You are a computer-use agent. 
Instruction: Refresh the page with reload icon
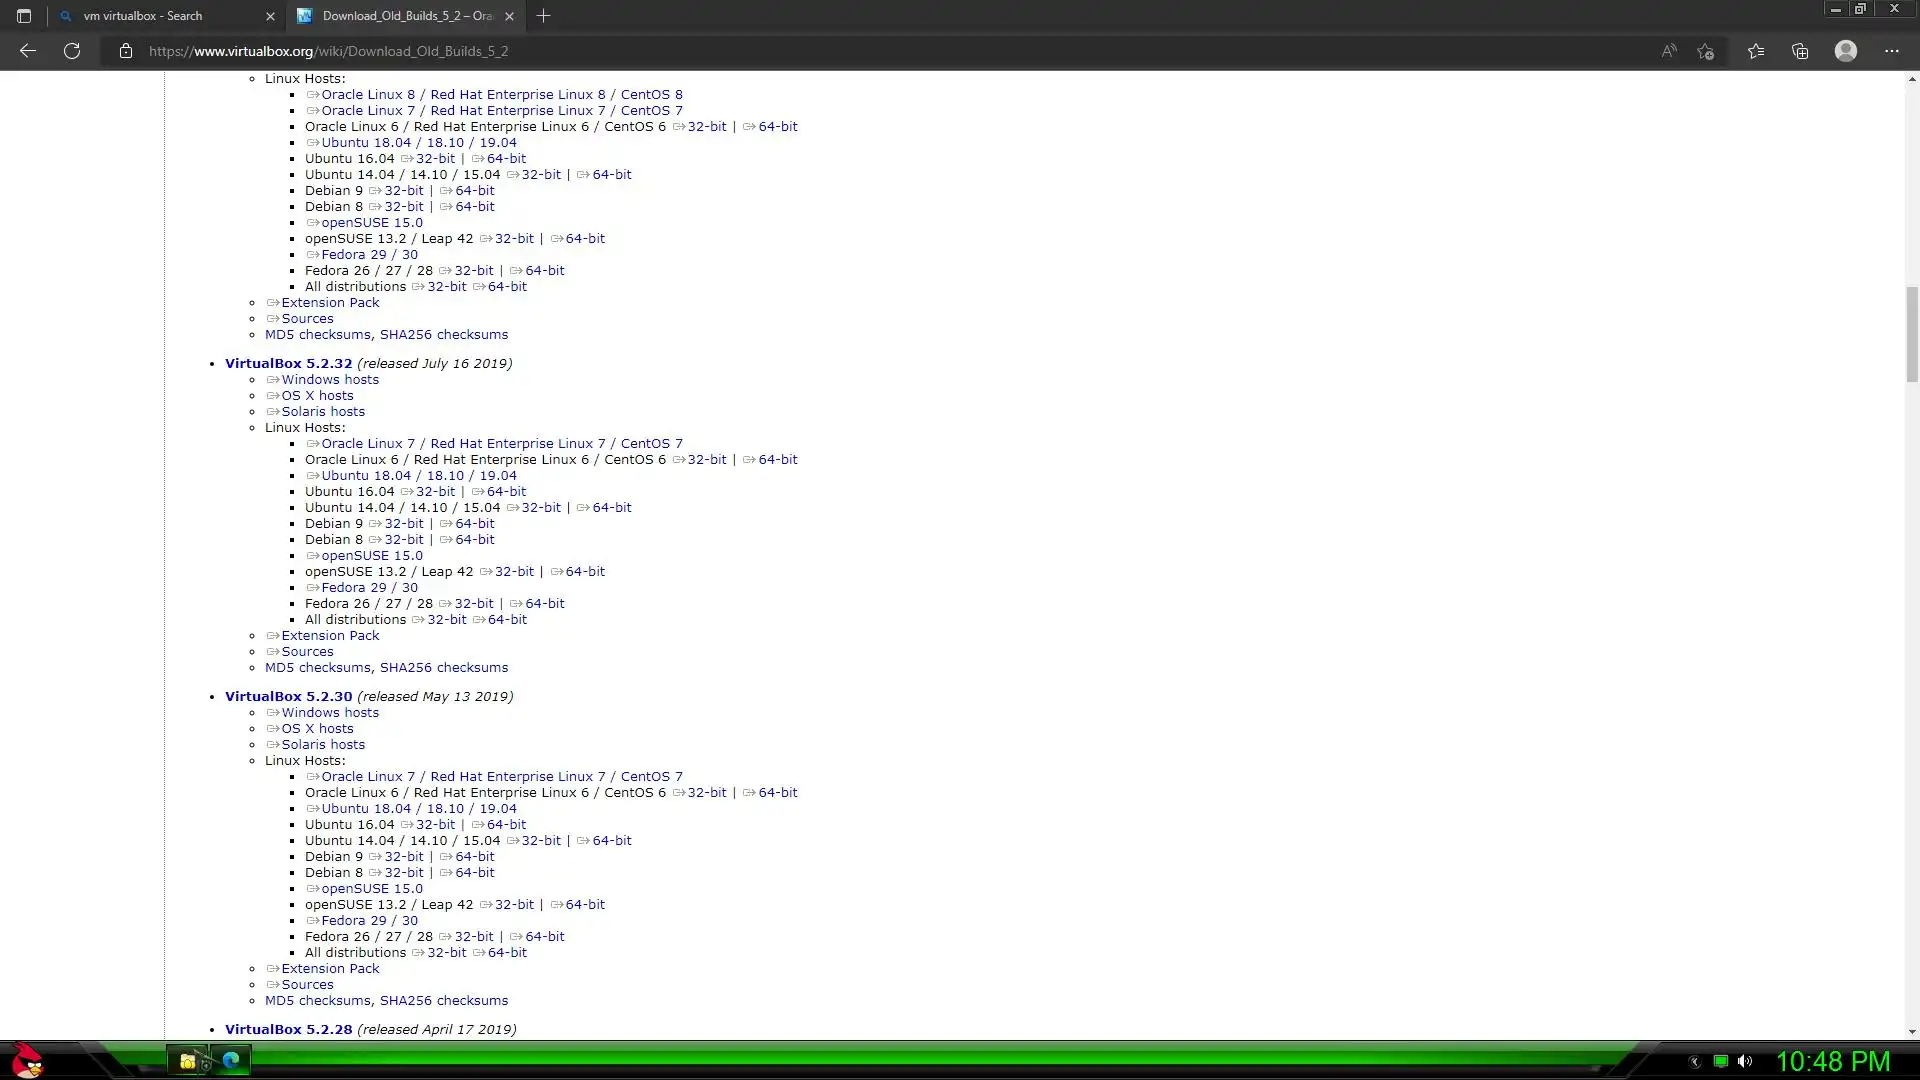(x=72, y=51)
